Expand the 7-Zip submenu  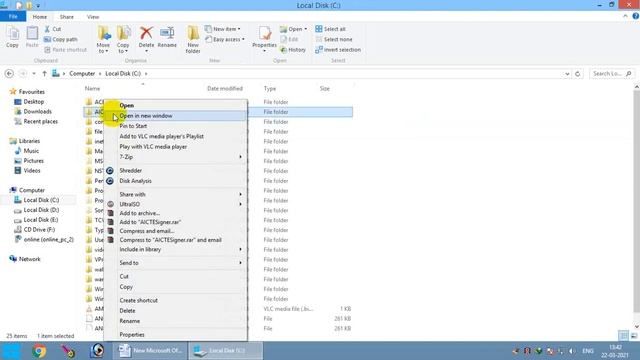pos(175,157)
